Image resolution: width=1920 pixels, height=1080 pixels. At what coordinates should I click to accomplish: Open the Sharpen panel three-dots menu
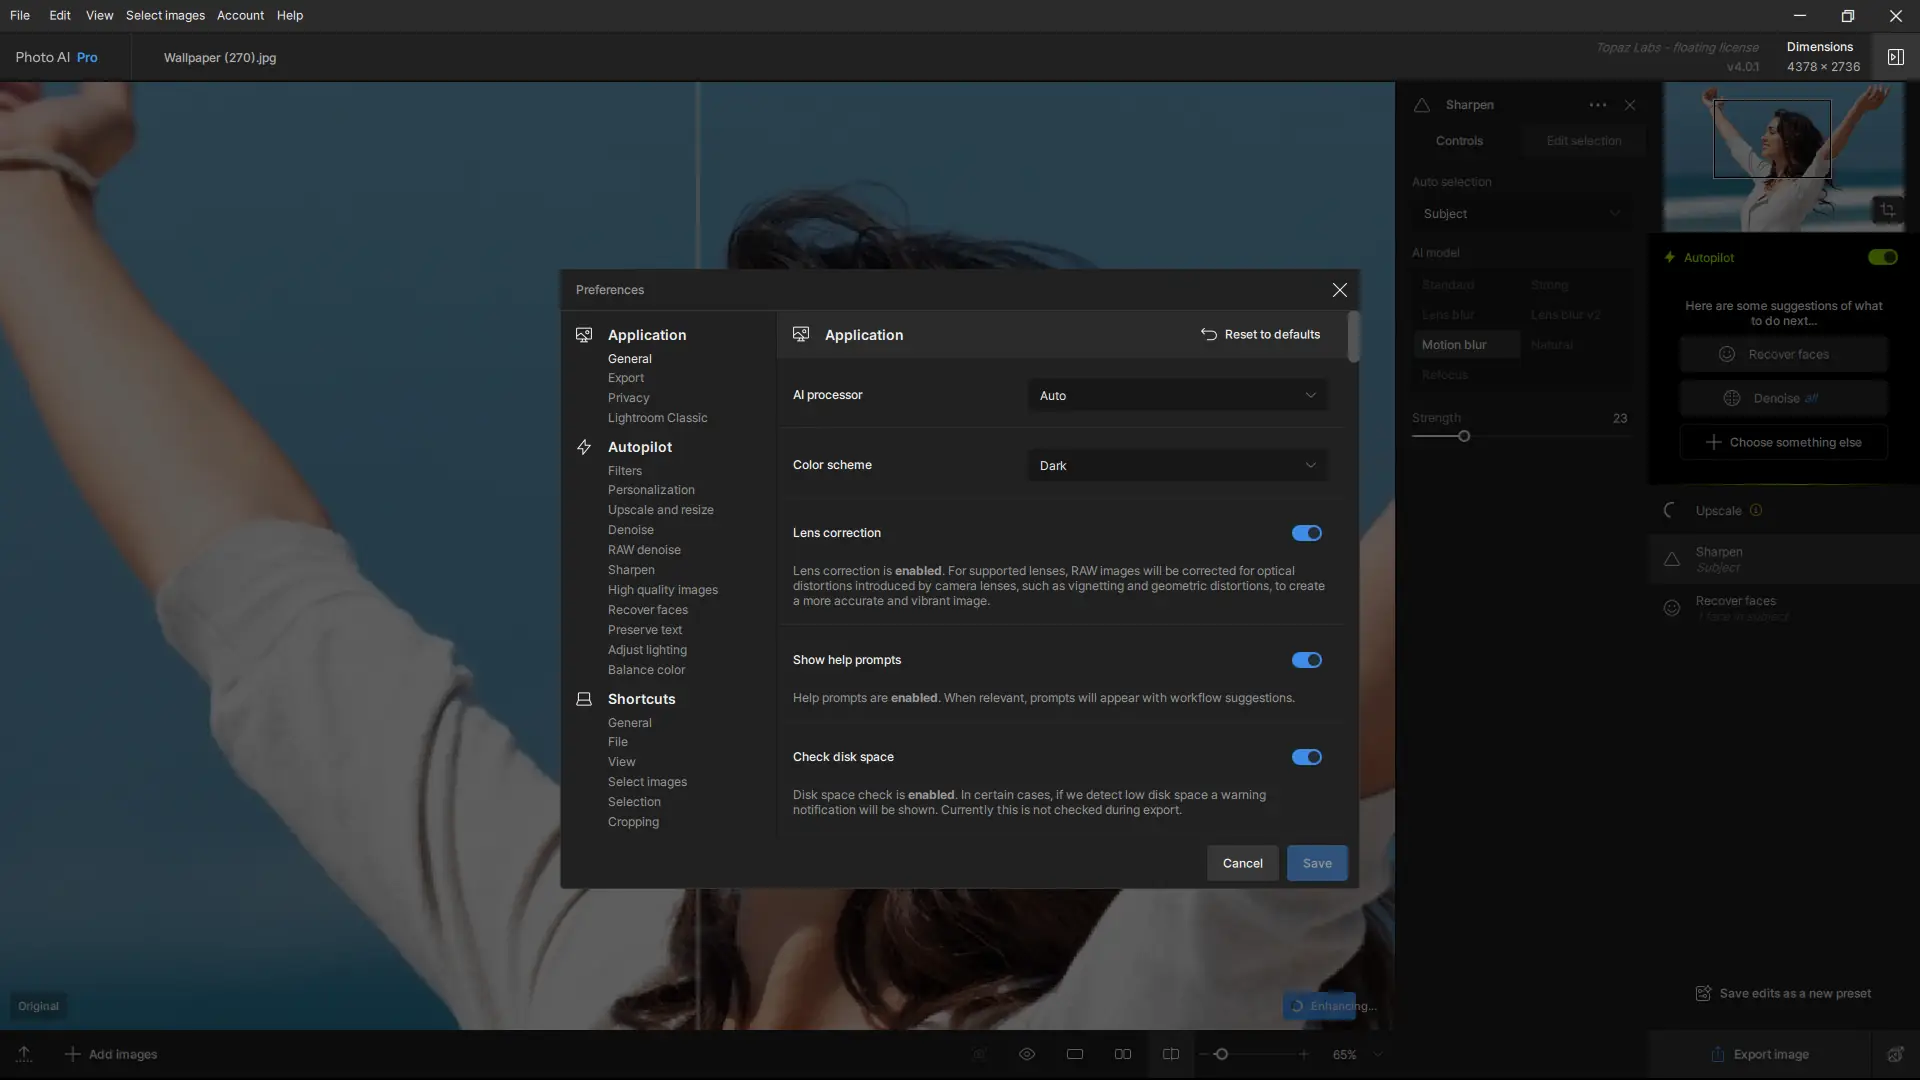point(1598,105)
